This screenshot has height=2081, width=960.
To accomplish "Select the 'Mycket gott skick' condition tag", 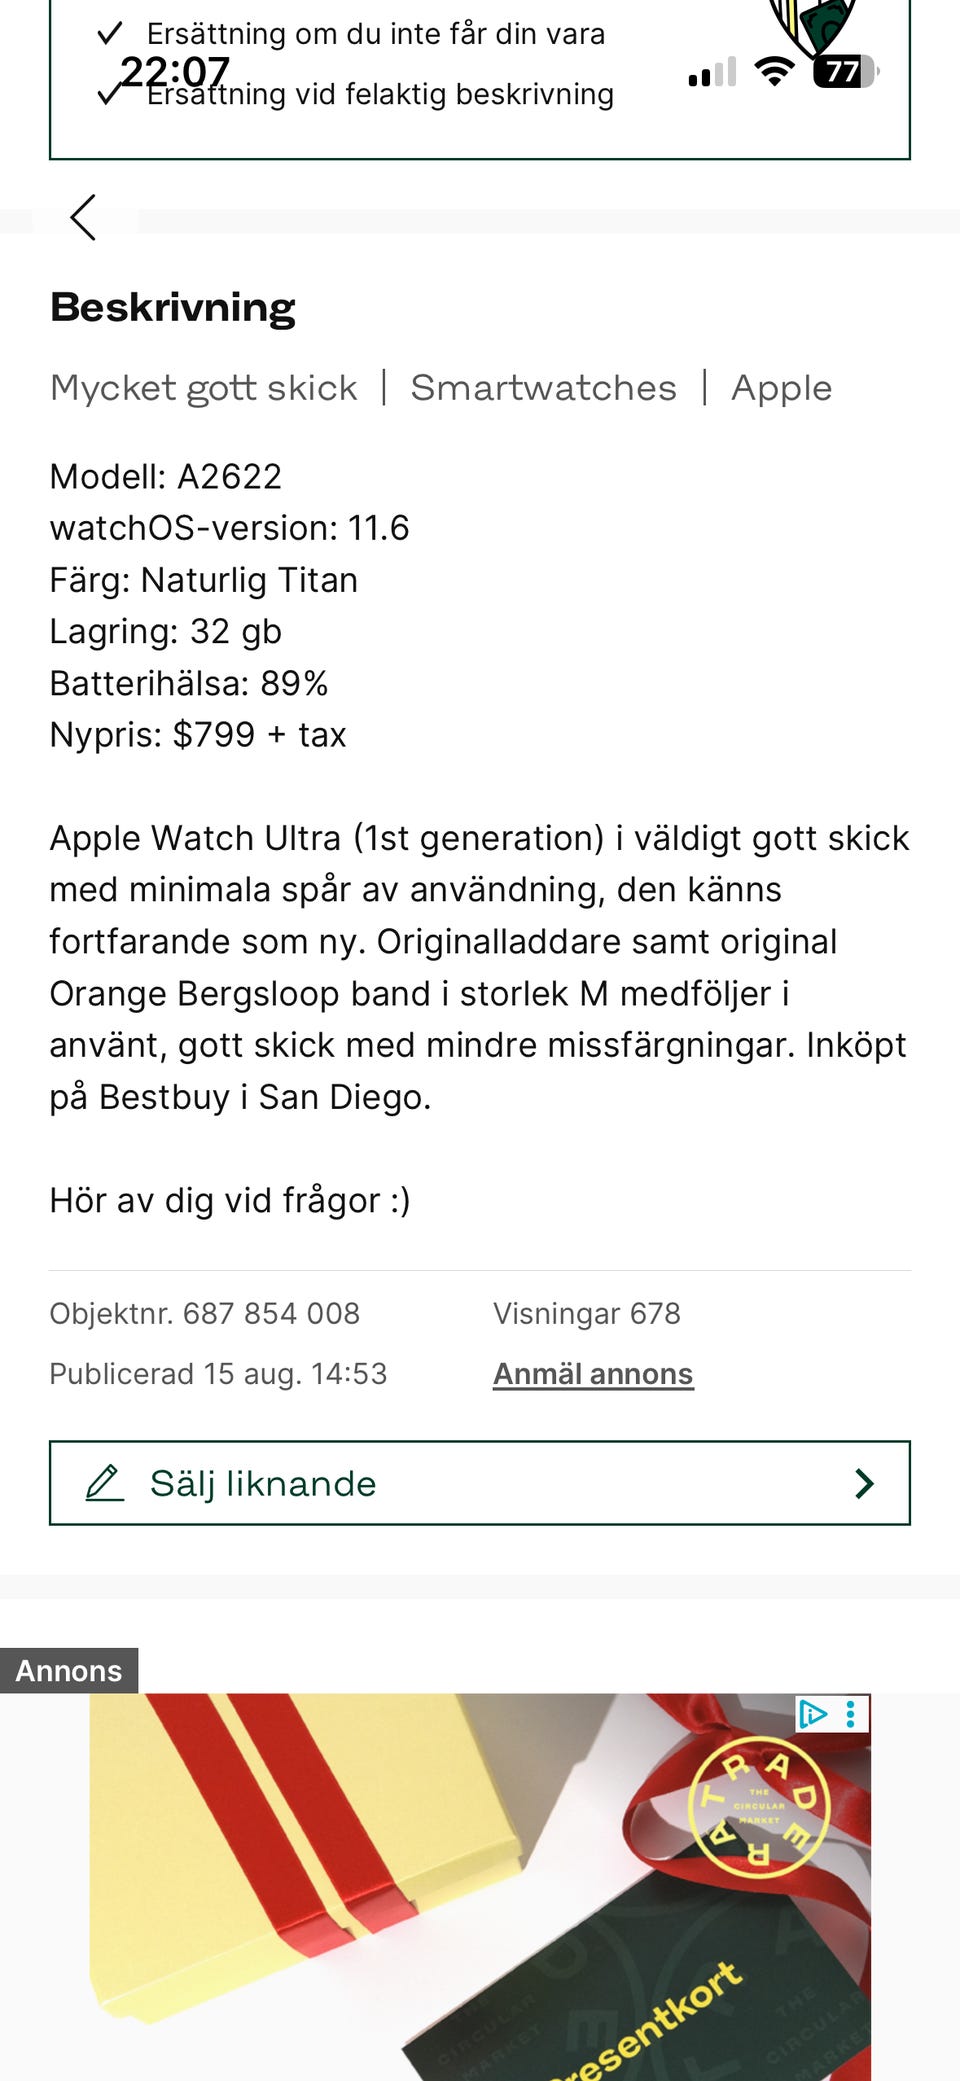I will [204, 388].
